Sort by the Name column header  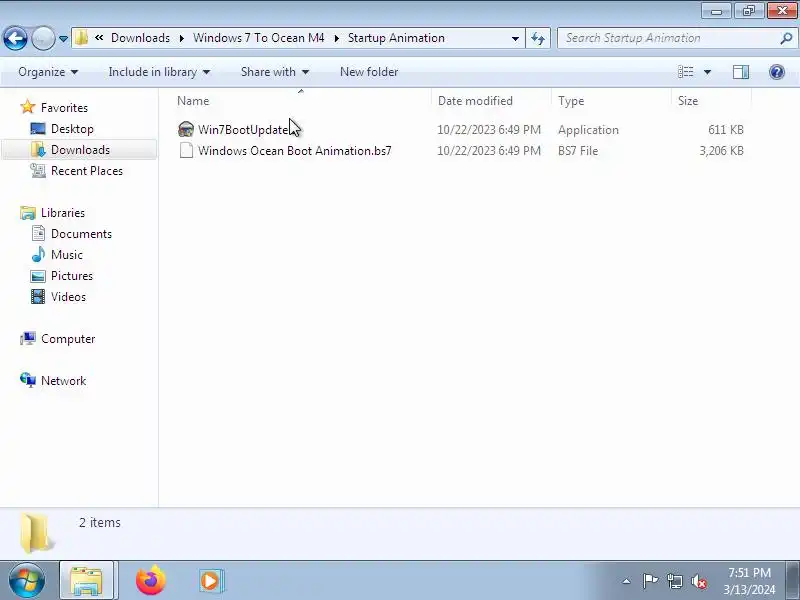[193, 101]
